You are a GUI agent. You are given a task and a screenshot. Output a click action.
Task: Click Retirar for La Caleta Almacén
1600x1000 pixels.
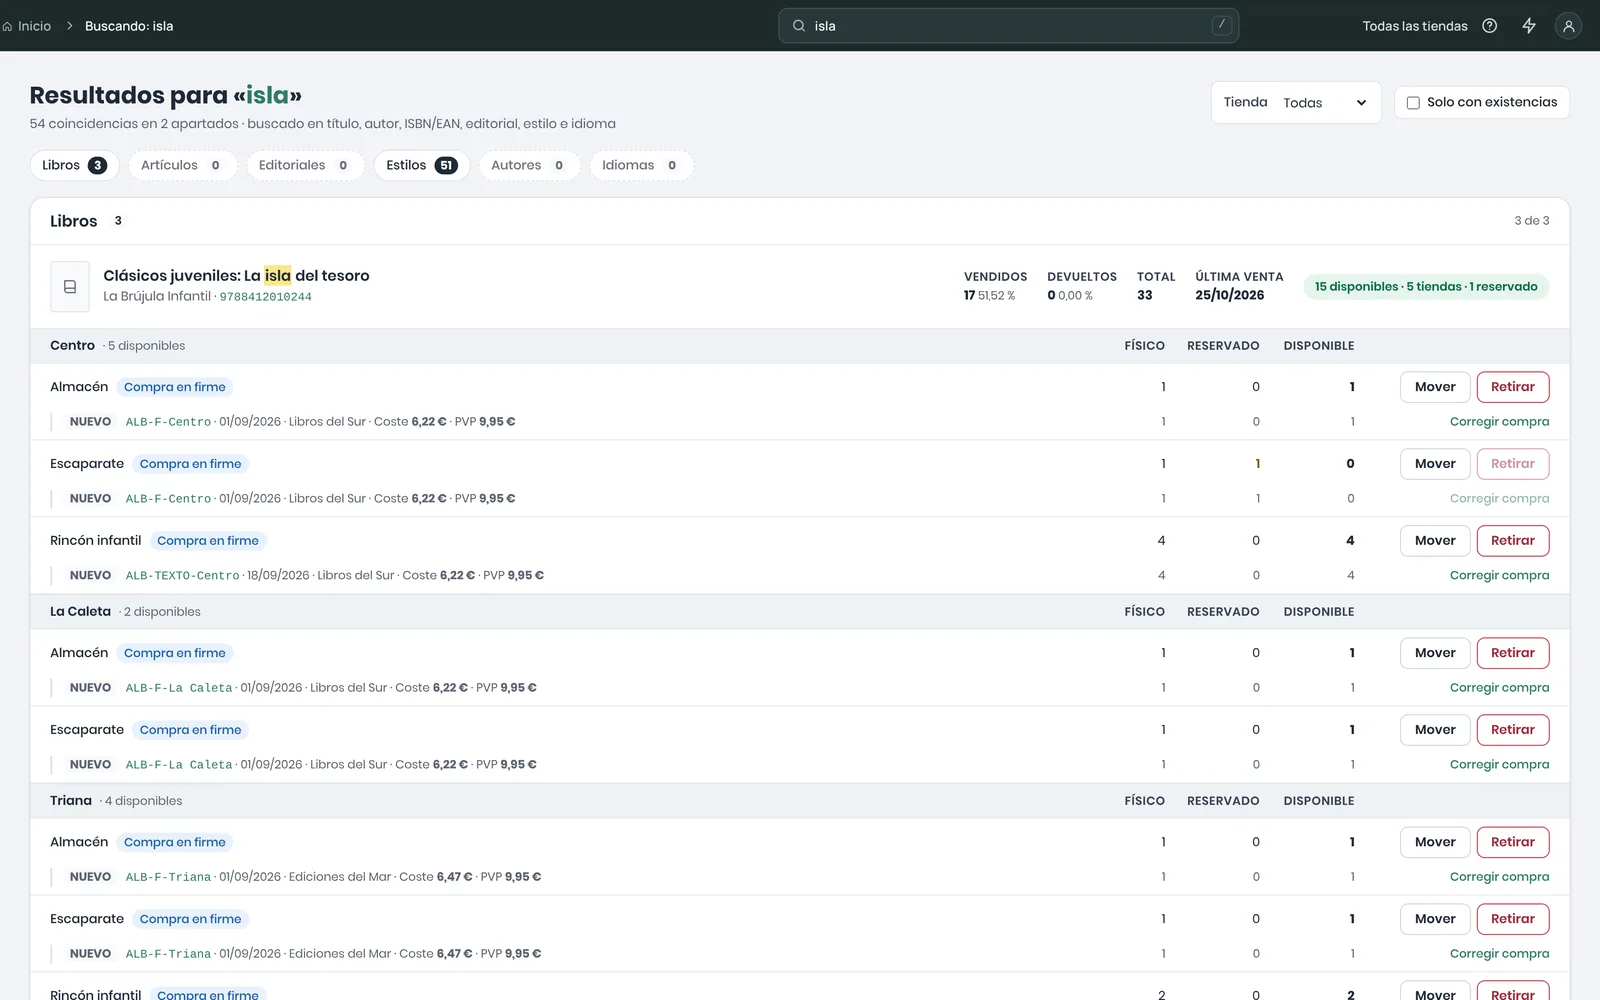coord(1512,653)
